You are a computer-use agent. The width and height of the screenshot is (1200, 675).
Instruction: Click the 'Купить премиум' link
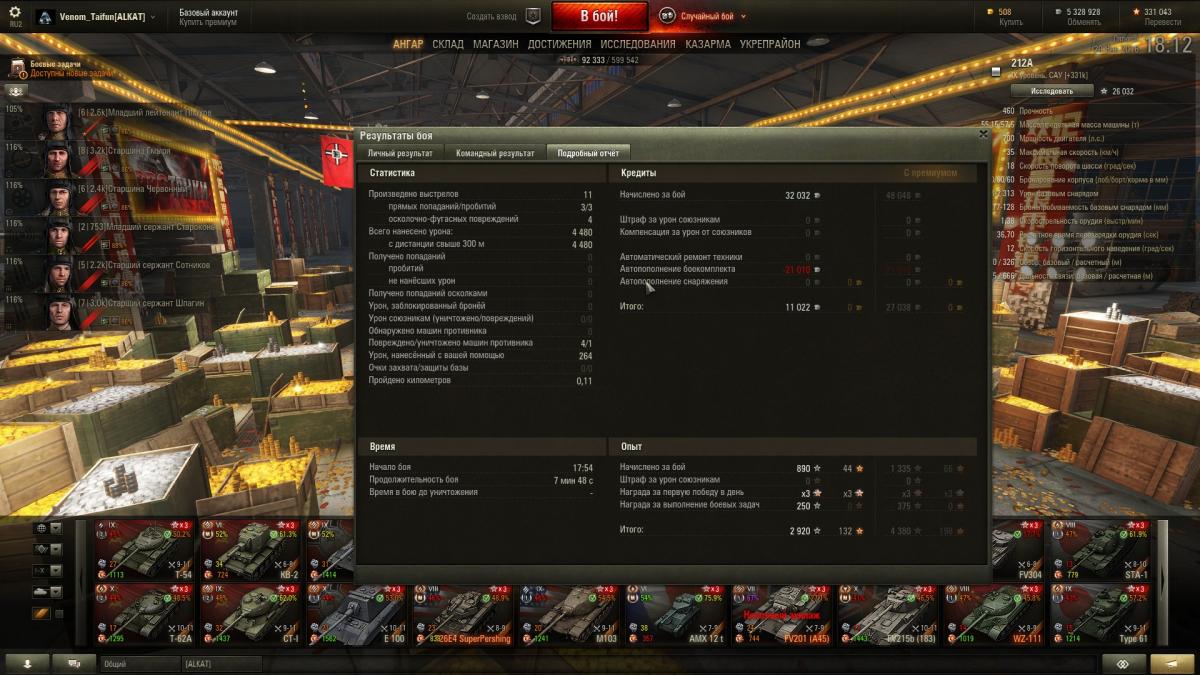pyautogui.click(x=207, y=22)
